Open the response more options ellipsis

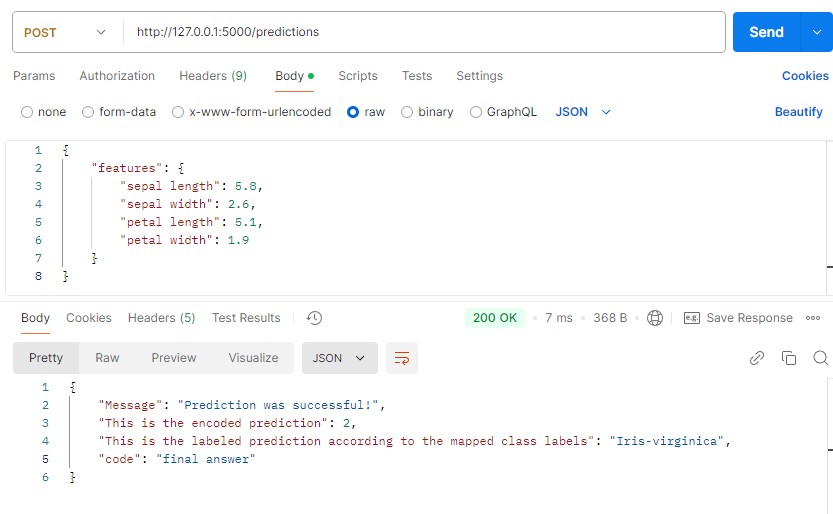pyautogui.click(x=813, y=318)
